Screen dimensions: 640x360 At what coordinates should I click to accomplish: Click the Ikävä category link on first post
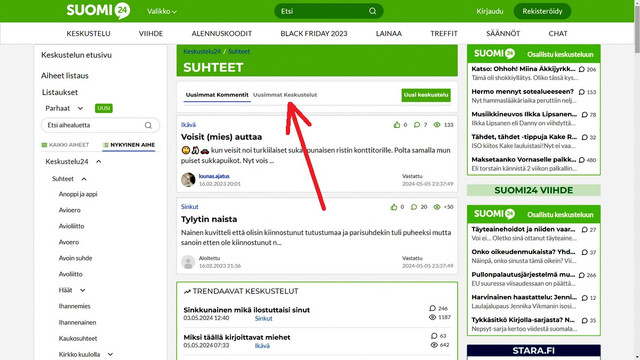pos(188,125)
